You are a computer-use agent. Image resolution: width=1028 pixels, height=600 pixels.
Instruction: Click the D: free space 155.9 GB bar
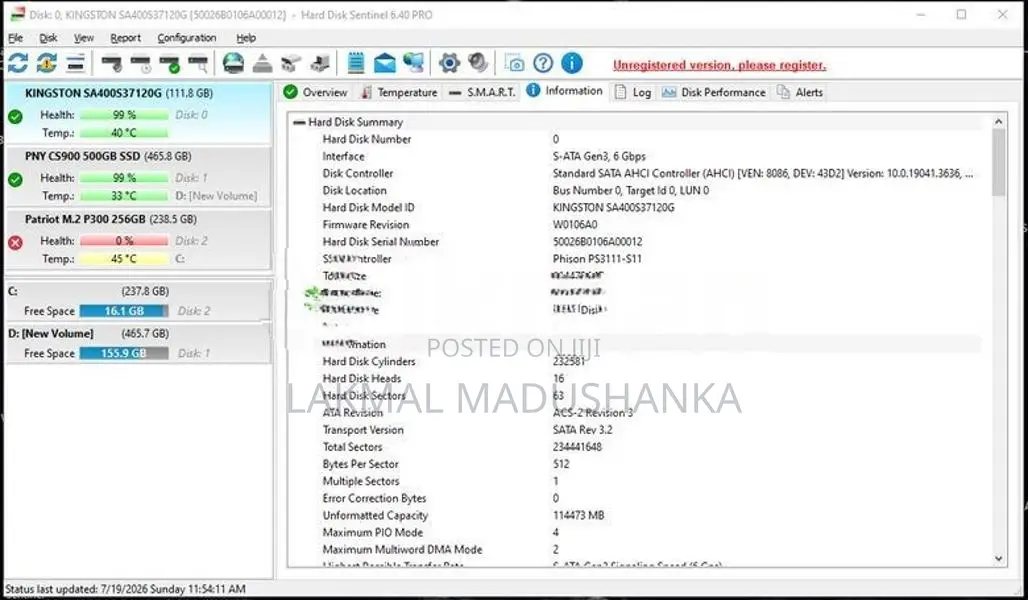pos(124,353)
